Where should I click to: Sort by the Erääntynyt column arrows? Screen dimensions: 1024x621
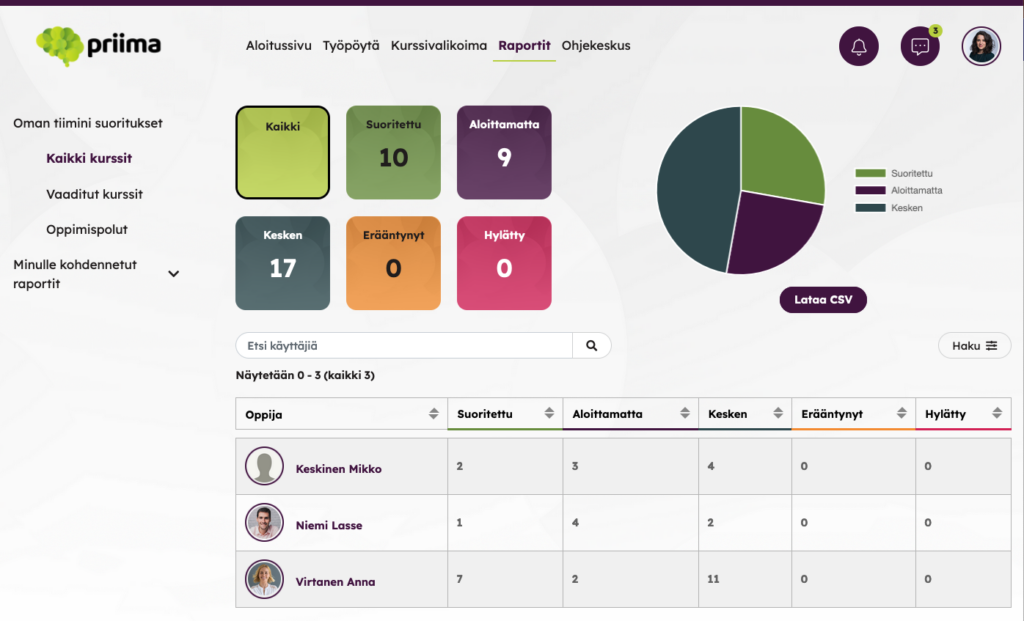point(901,413)
